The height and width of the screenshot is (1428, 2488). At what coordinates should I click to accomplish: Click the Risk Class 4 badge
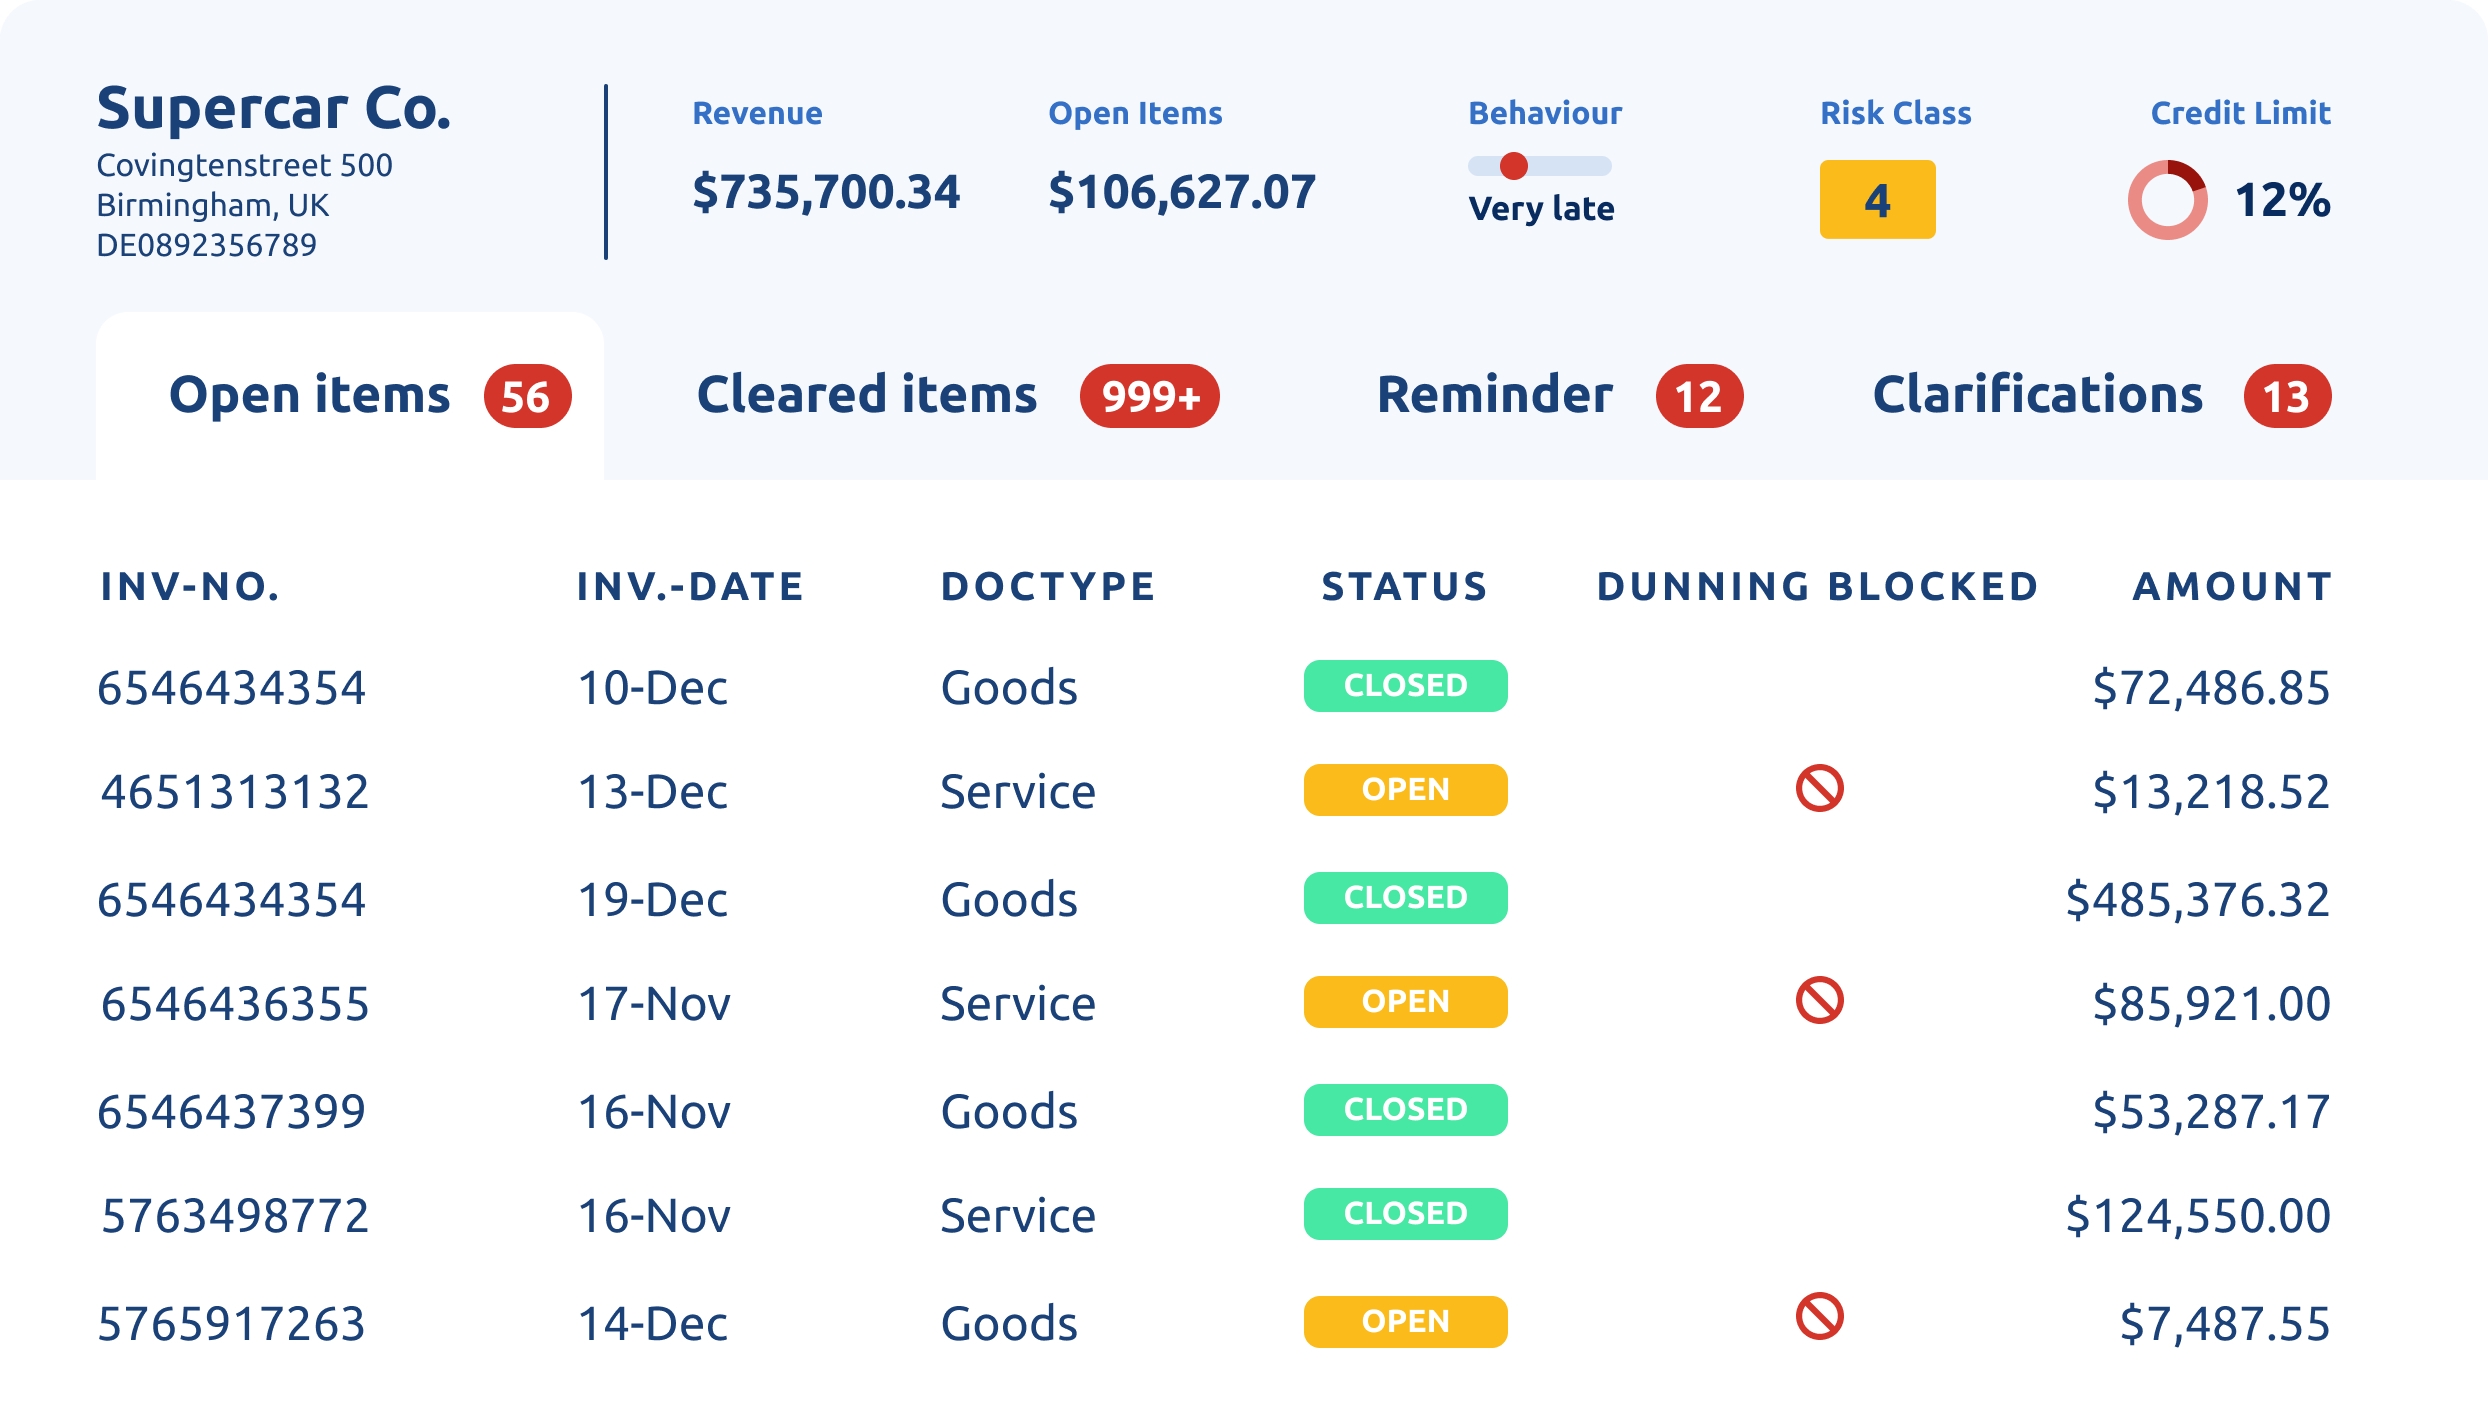coord(1877,200)
